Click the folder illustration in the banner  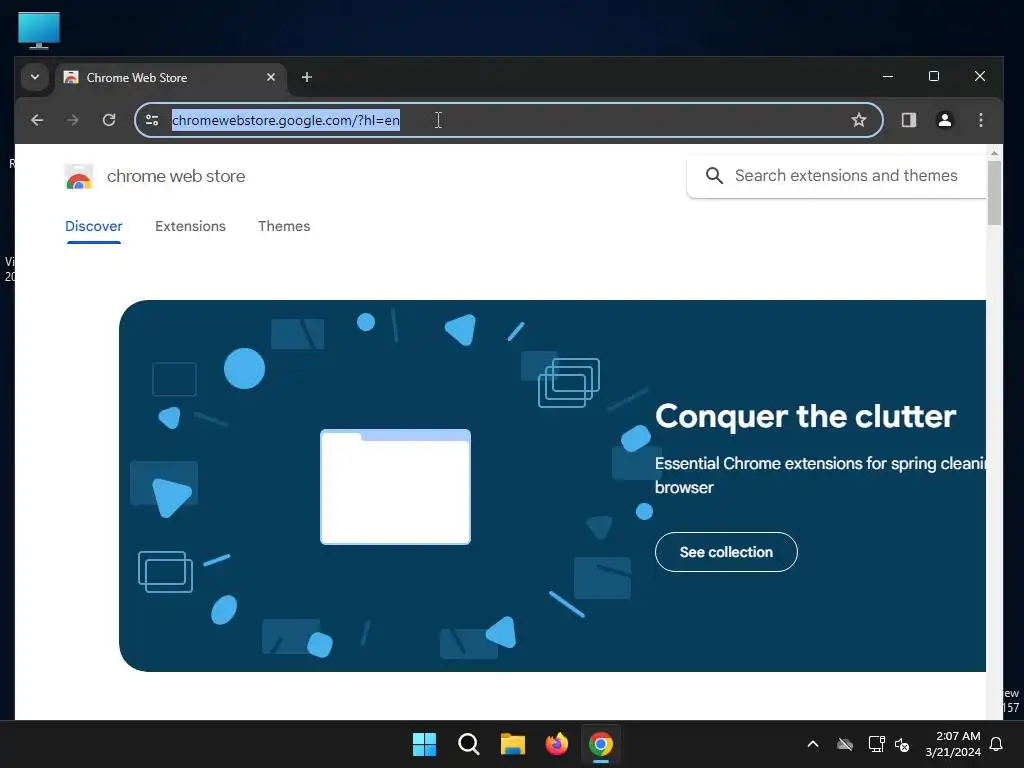point(395,487)
